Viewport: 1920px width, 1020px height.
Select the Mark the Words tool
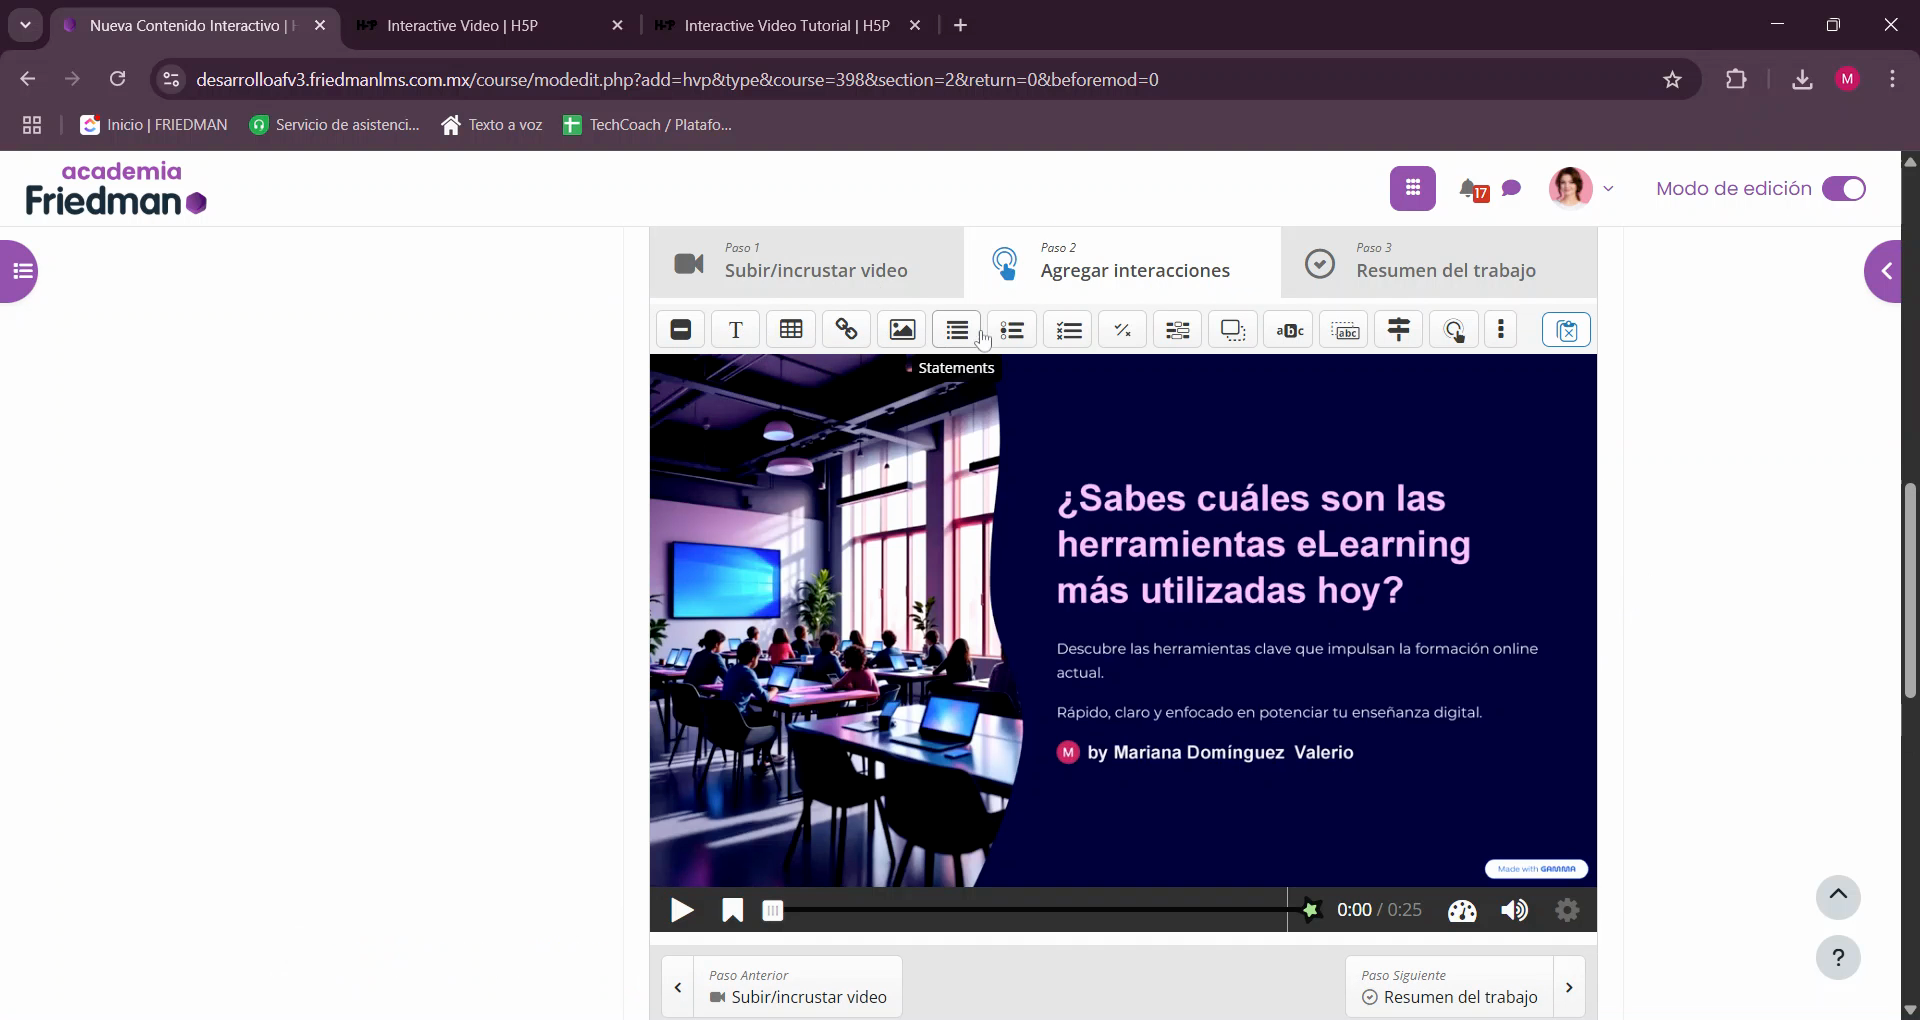point(1289,330)
